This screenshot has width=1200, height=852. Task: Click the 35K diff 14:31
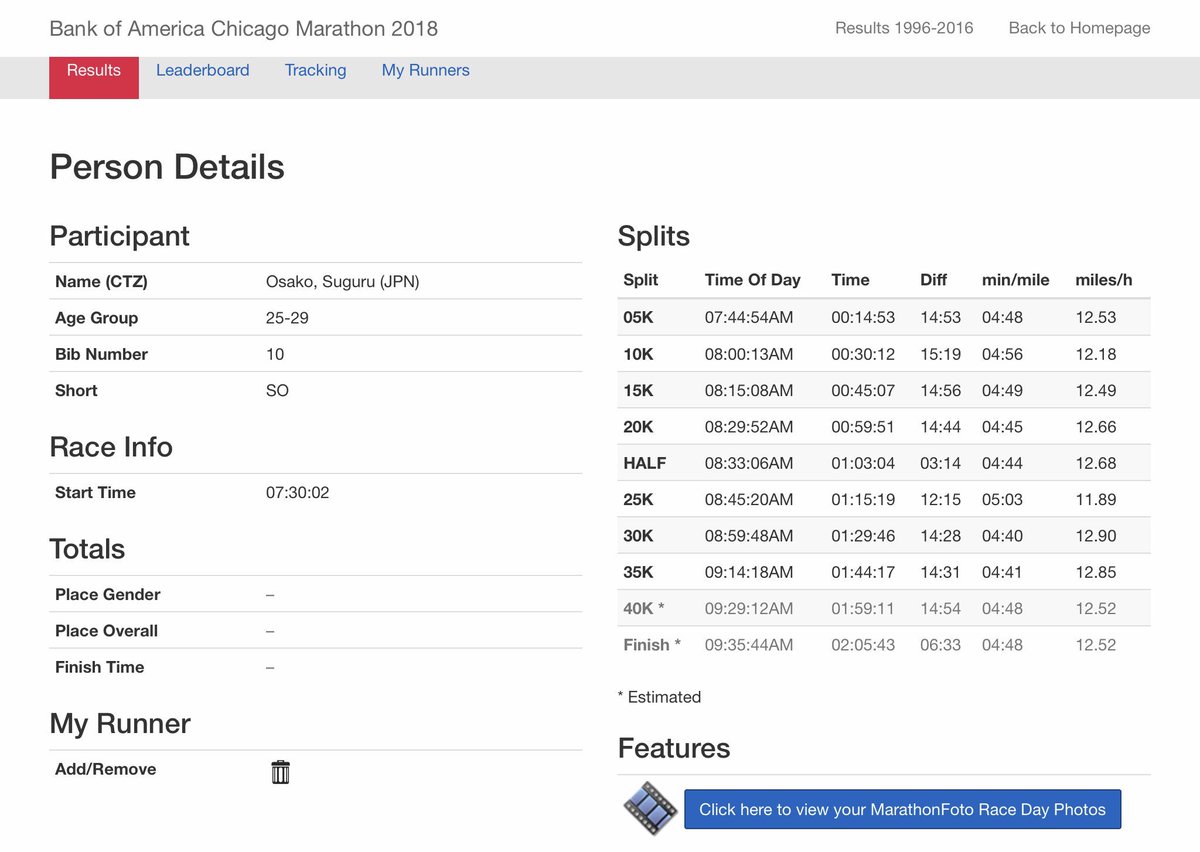[x=940, y=572]
